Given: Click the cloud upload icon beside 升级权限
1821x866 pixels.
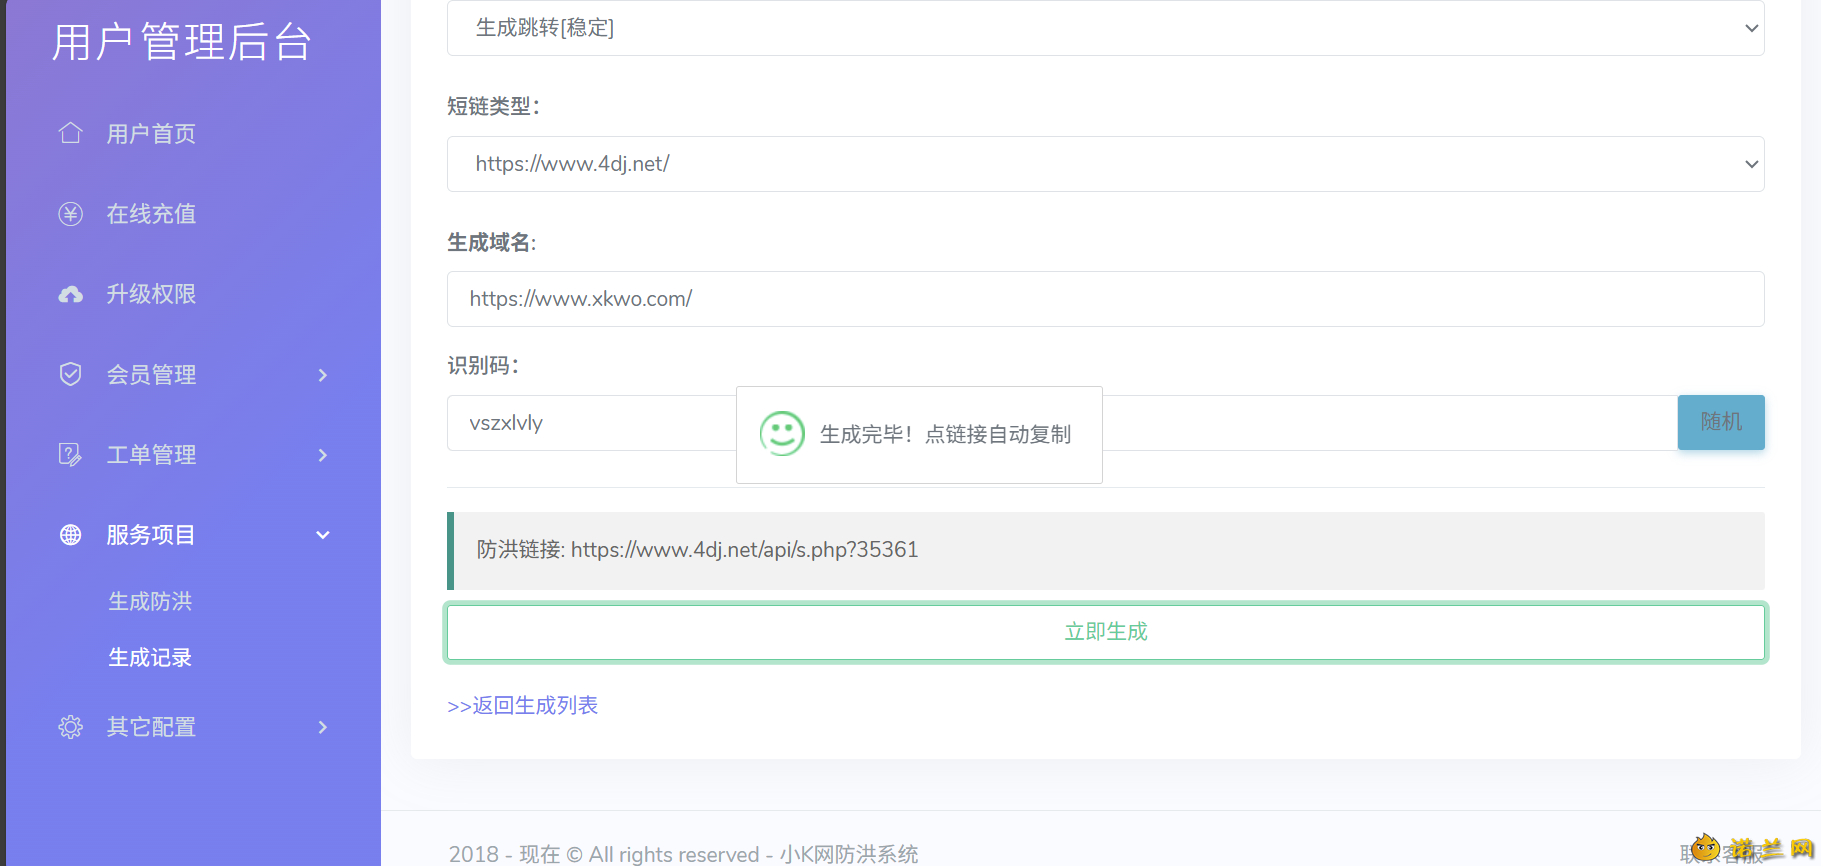Looking at the screenshot, I should (70, 294).
